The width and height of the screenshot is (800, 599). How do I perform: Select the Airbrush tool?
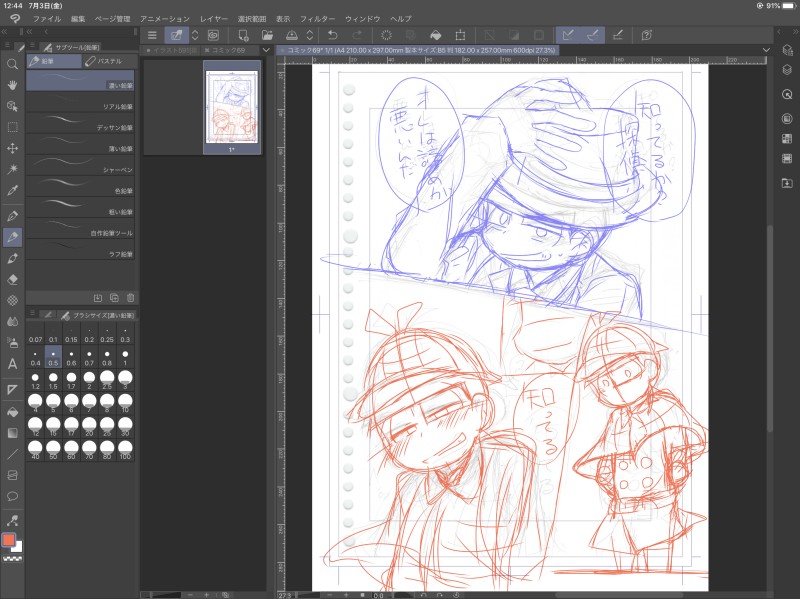click(x=12, y=342)
